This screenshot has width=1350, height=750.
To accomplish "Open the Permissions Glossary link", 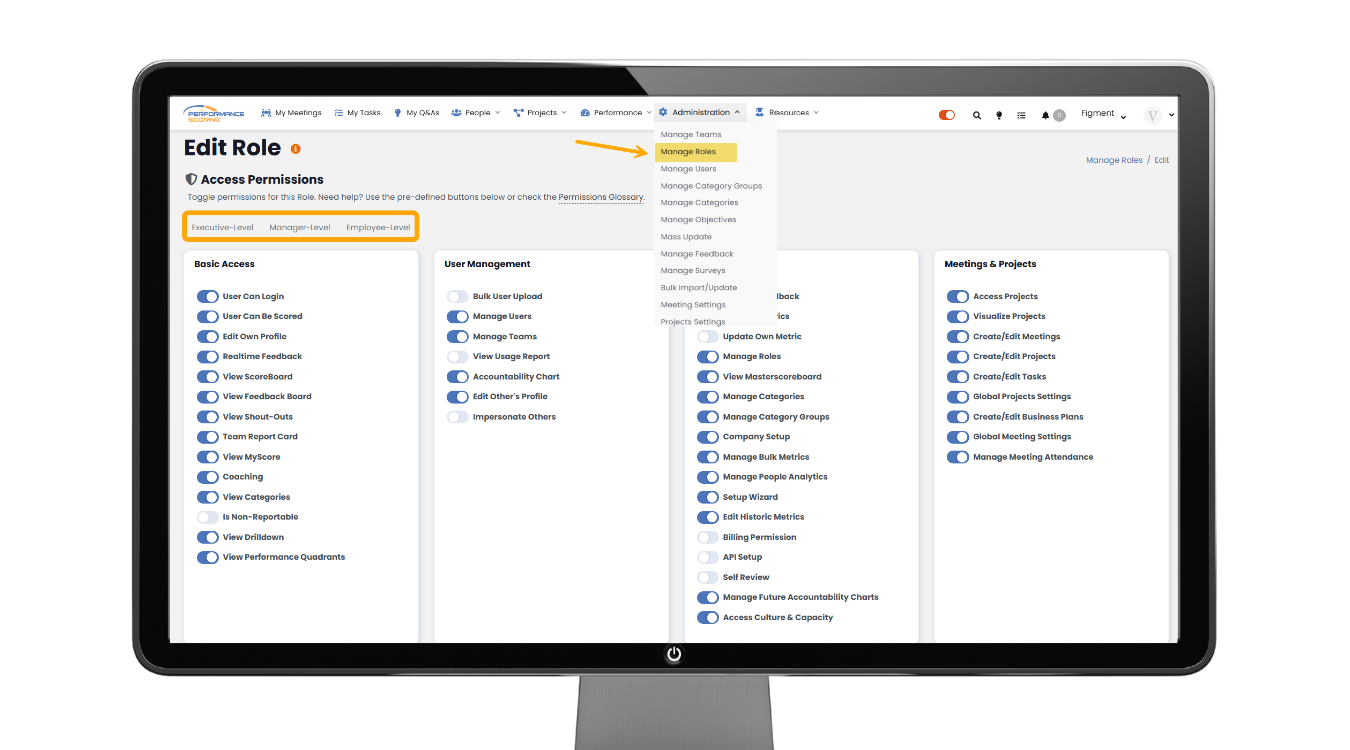I will 600,198.
